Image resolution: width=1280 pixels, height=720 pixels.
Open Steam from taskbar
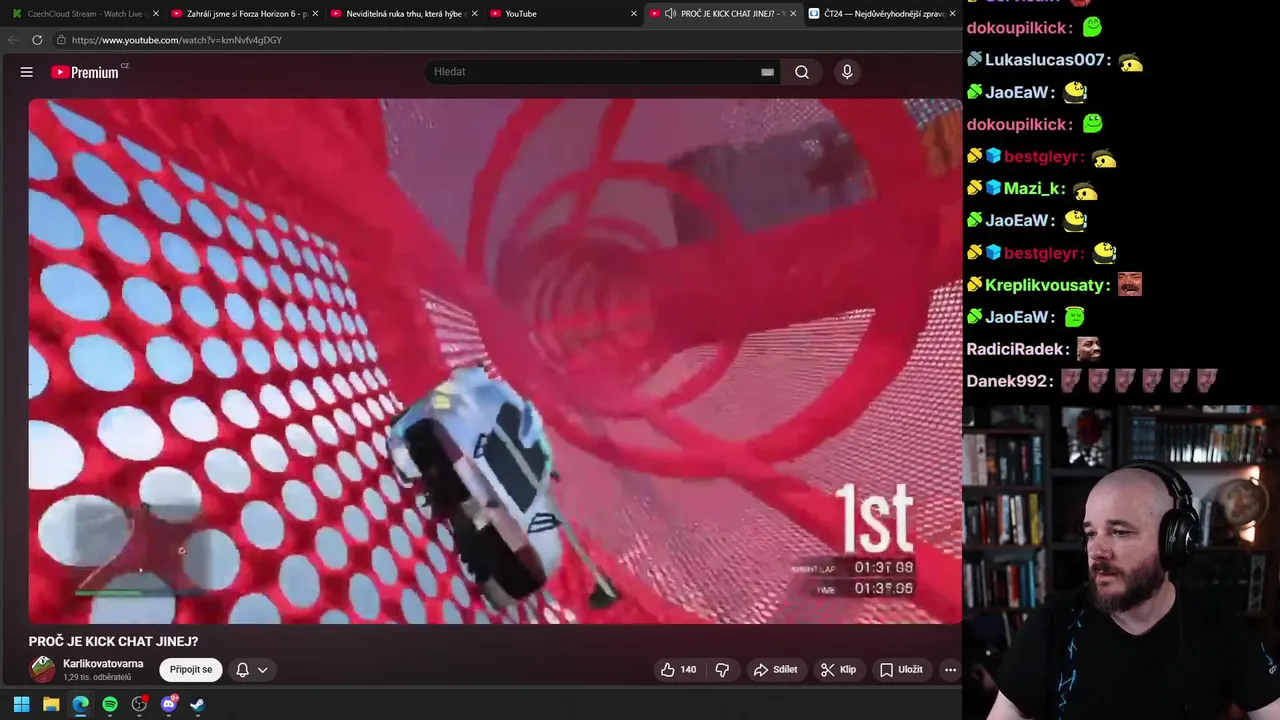198,704
